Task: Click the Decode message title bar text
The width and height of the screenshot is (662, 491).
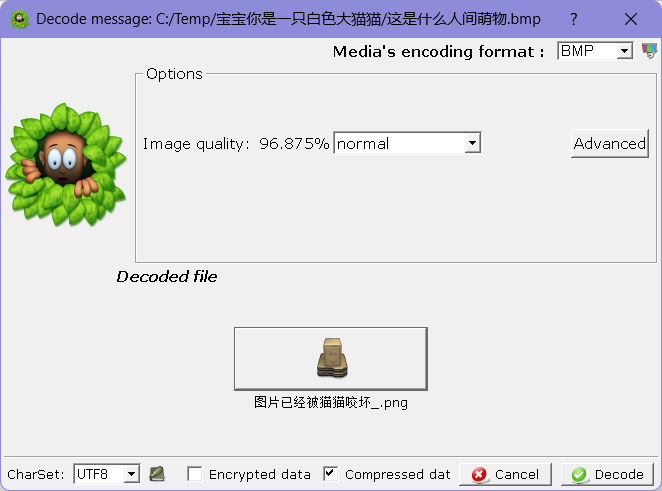Action: coord(288,19)
